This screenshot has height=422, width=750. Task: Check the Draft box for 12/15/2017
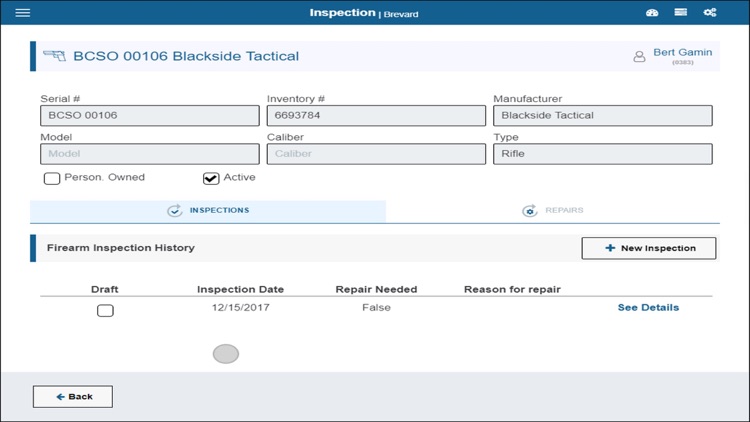pos(105,310)
